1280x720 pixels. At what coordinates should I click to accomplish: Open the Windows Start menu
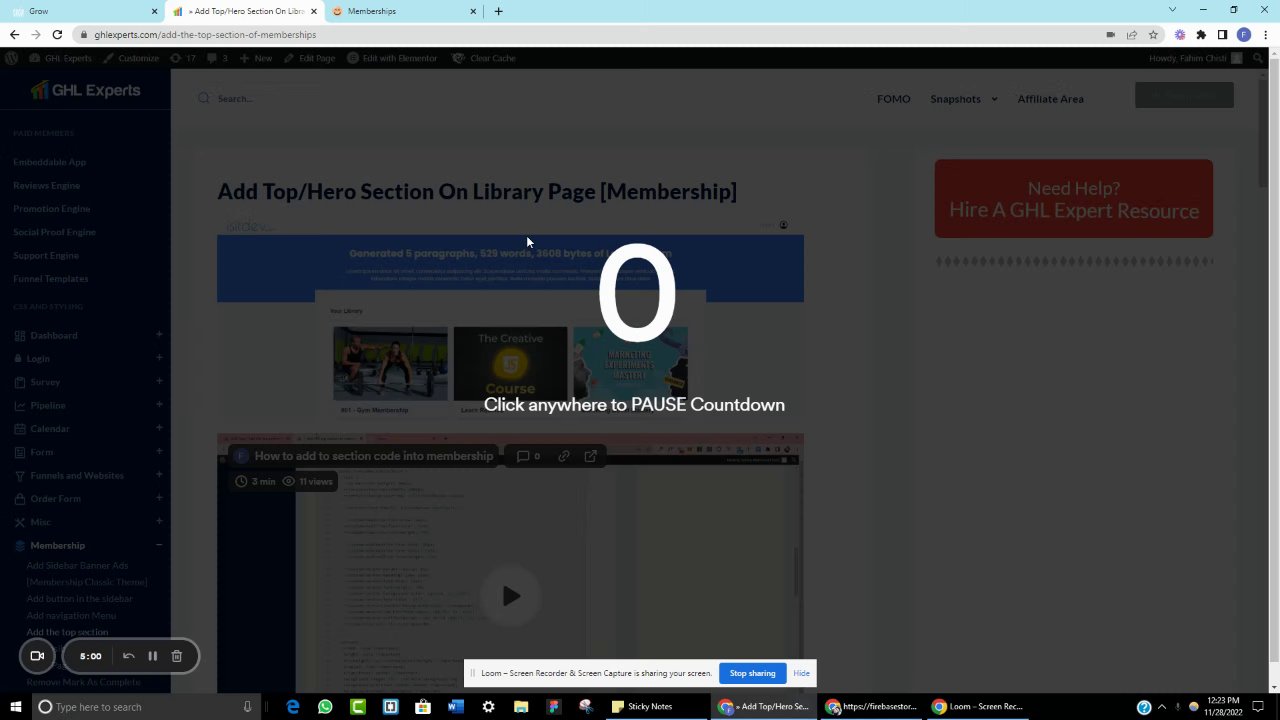click(x=15, y=707)
